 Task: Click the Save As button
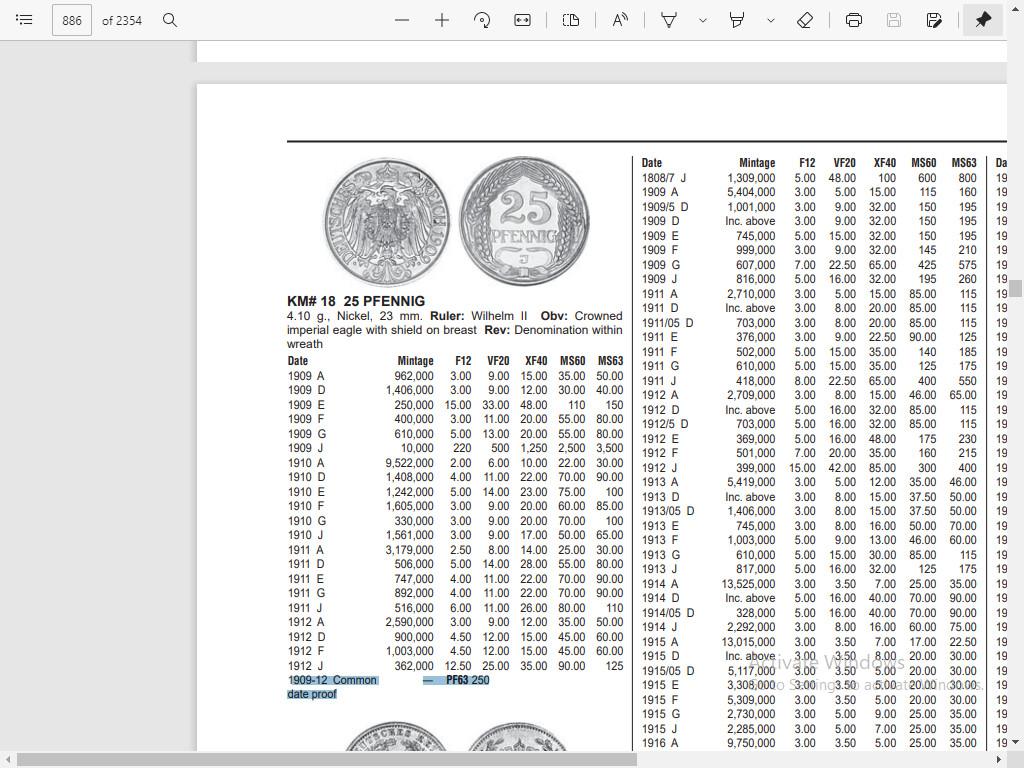coord(934,20)
